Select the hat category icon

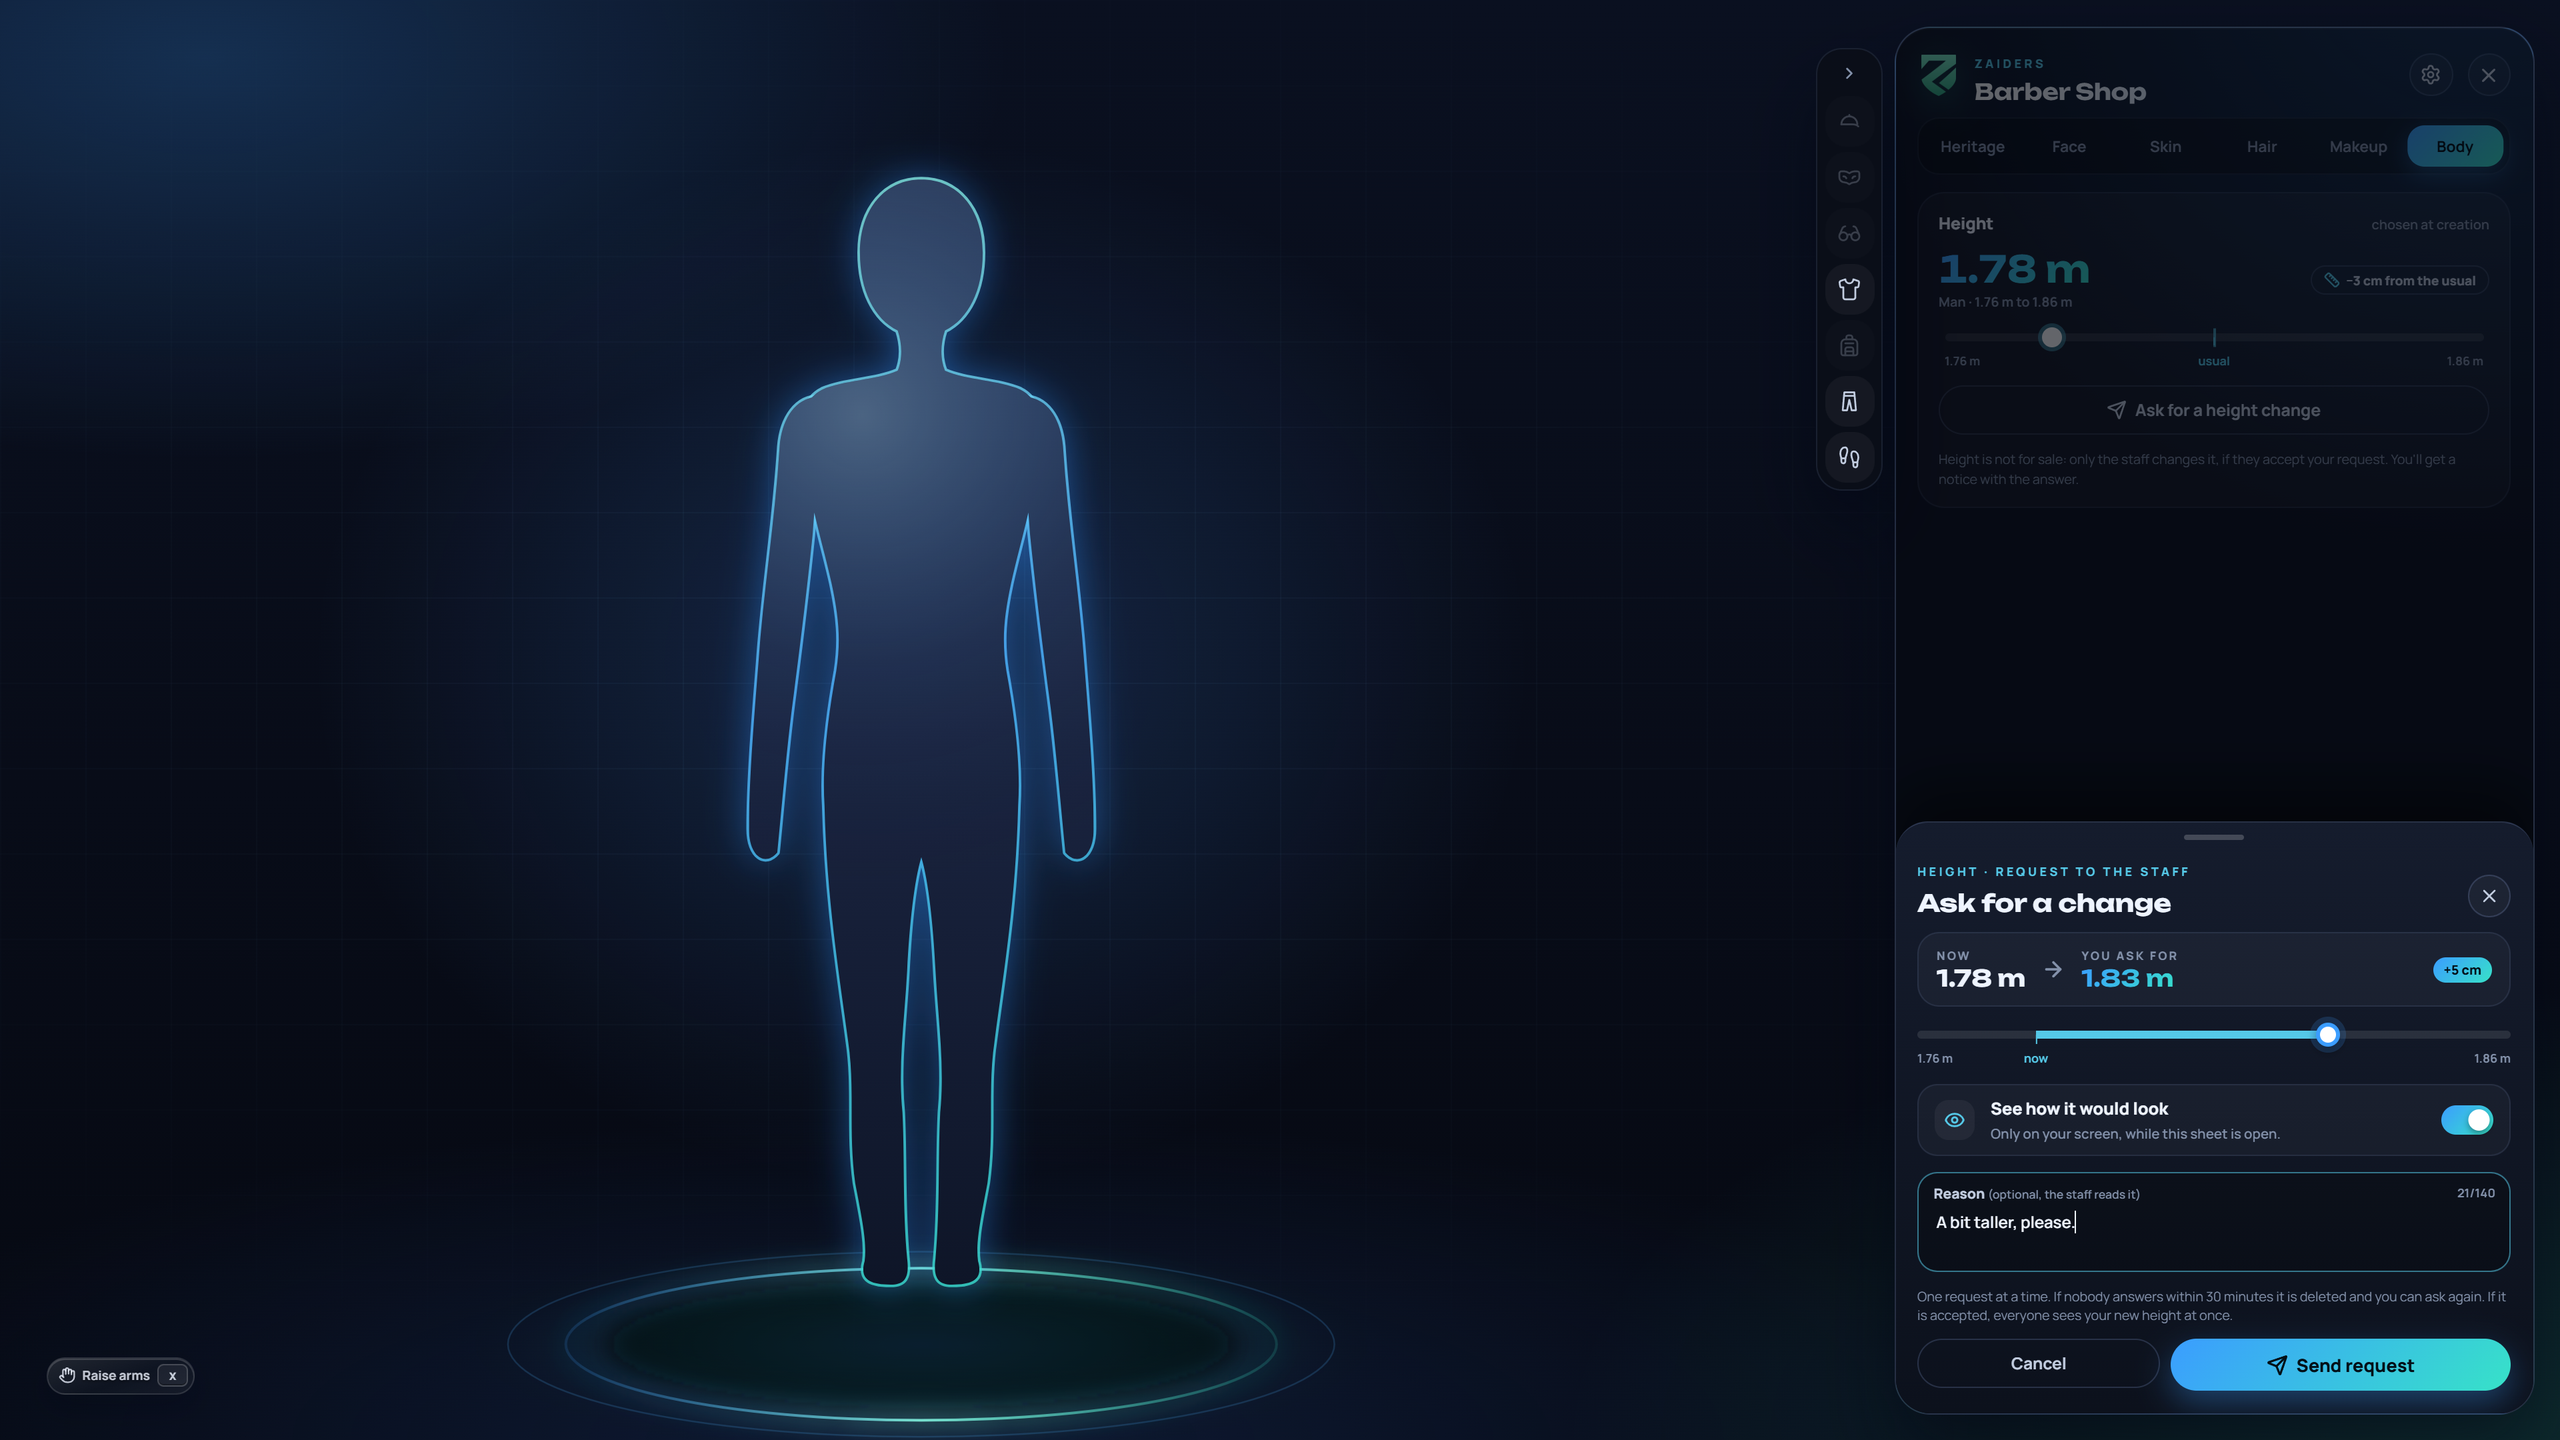pyautogui.click(x=1849, y=121)
